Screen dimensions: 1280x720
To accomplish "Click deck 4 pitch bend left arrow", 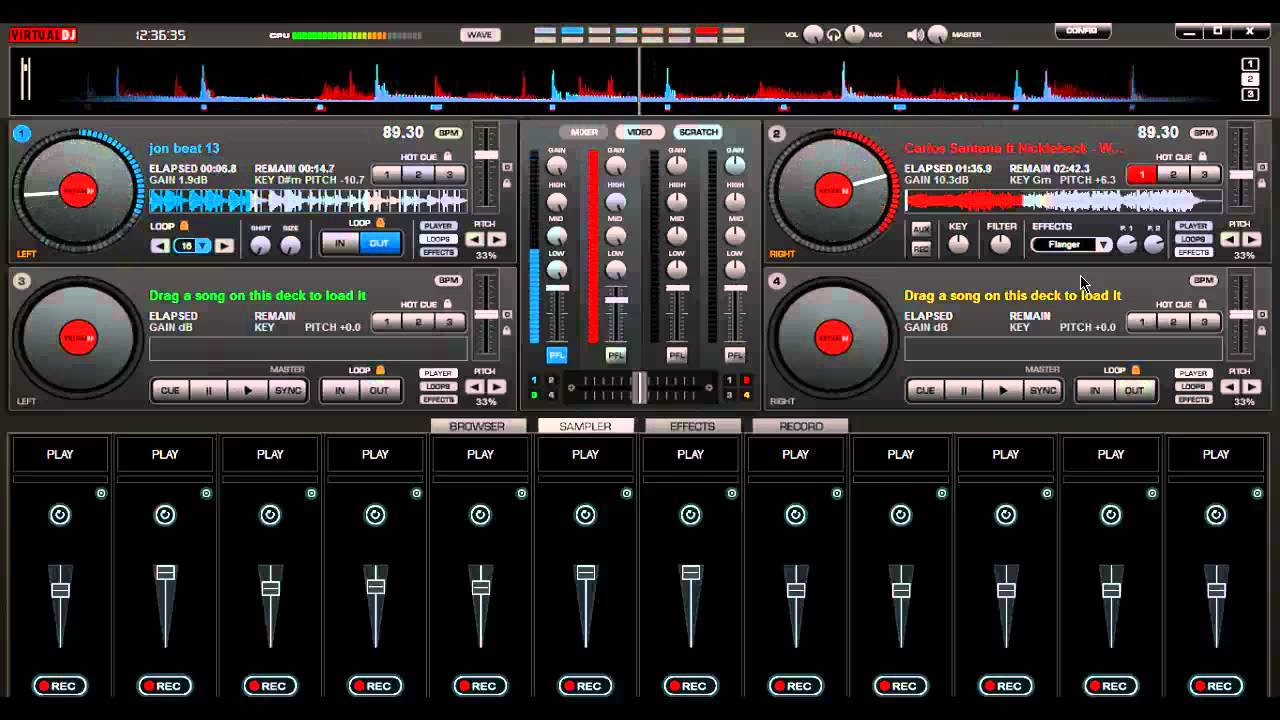I will 1230,387.
